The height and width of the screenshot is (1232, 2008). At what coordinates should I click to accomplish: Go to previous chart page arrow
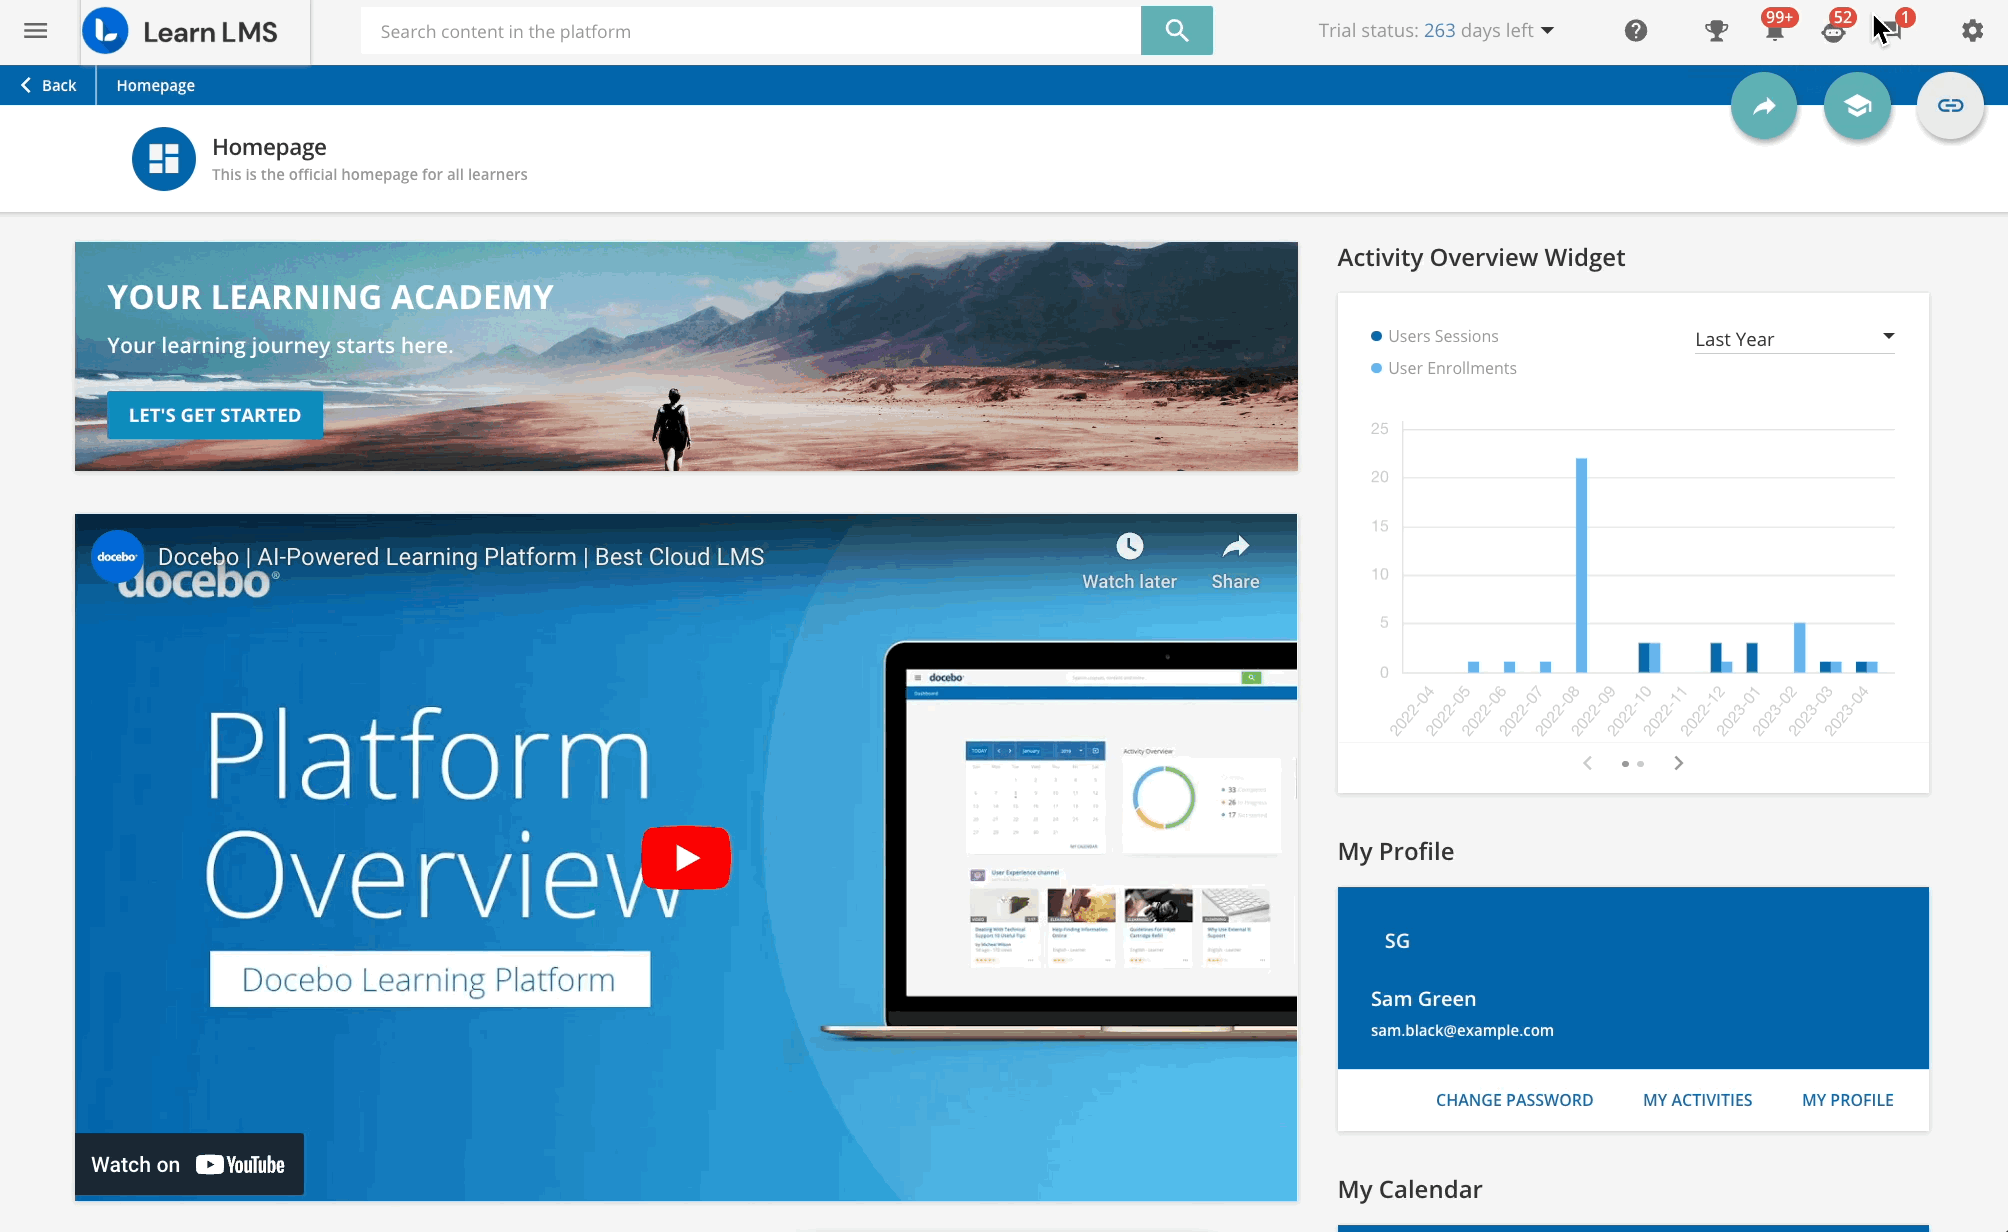coord(1587,763)
